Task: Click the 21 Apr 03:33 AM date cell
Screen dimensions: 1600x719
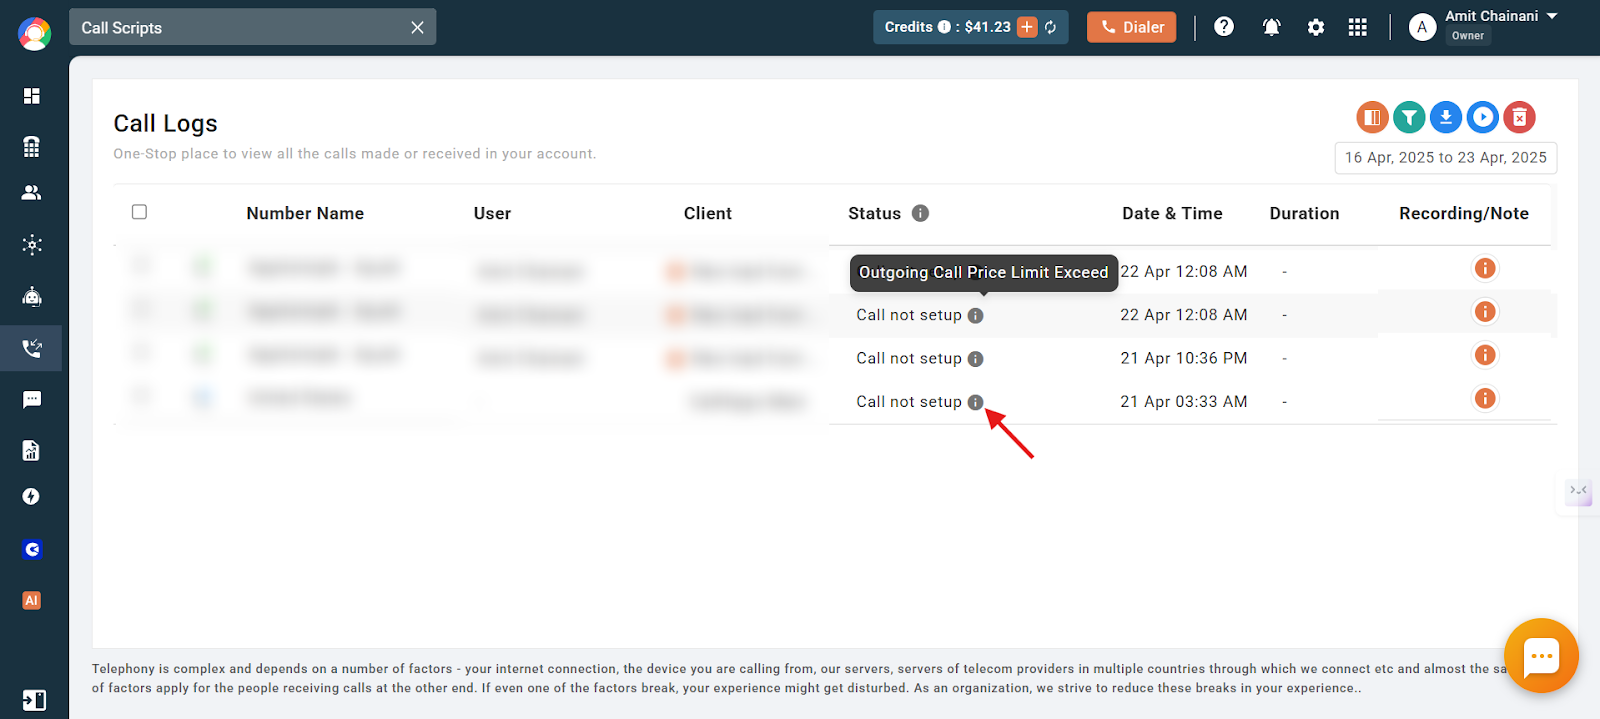Action: [x=1184, y=401]
